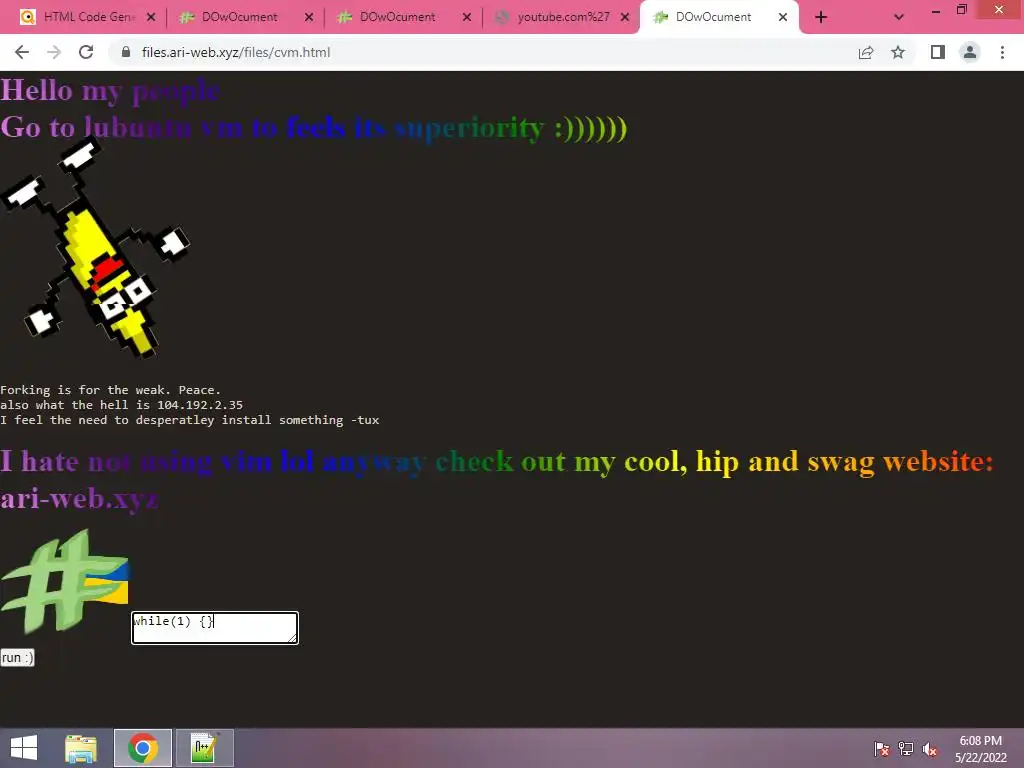This screenshot has width=1024, height=768.
Task: Click 'Forking is for the weak. Peace.' line
Action: [x=110, y=390]
